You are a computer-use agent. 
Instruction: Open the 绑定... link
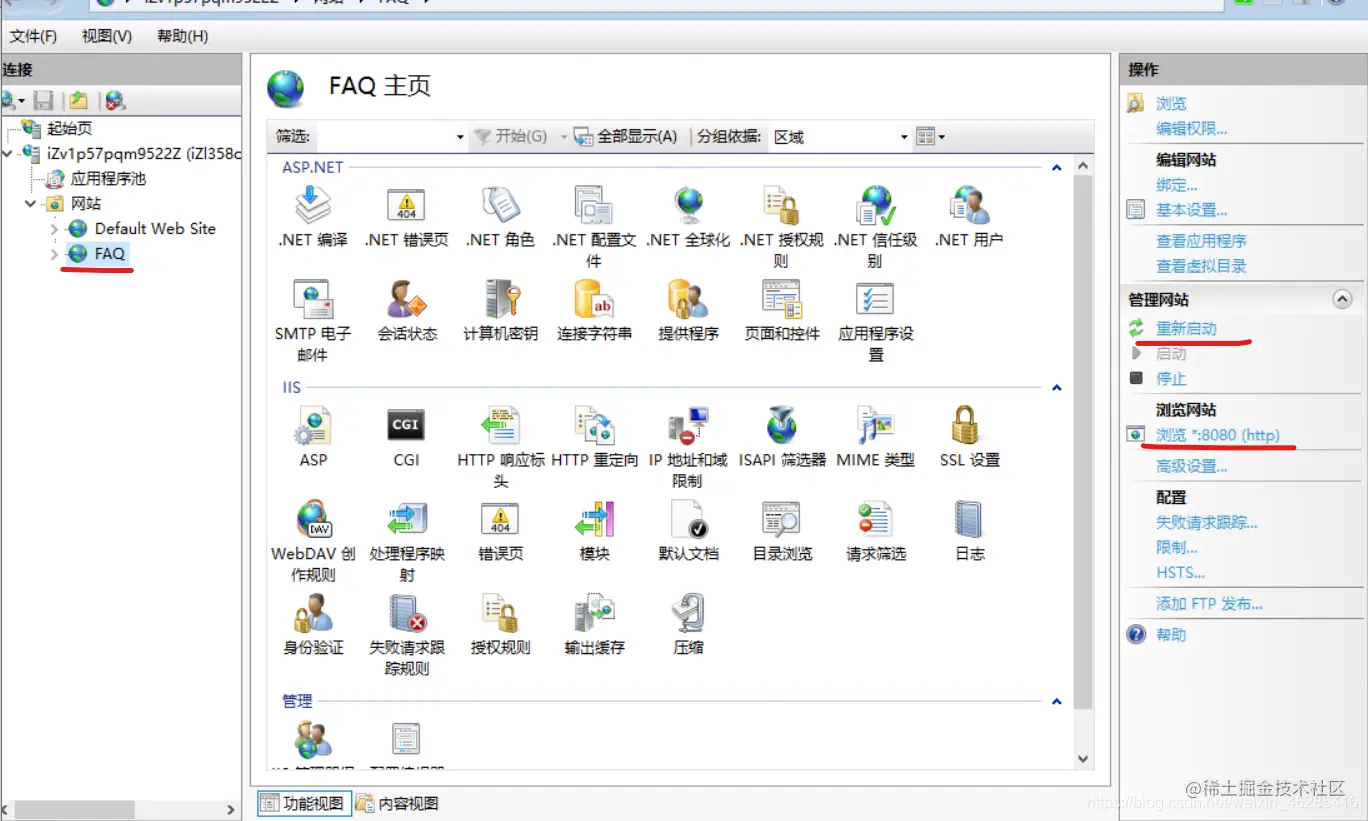[x=1177, y=185]
